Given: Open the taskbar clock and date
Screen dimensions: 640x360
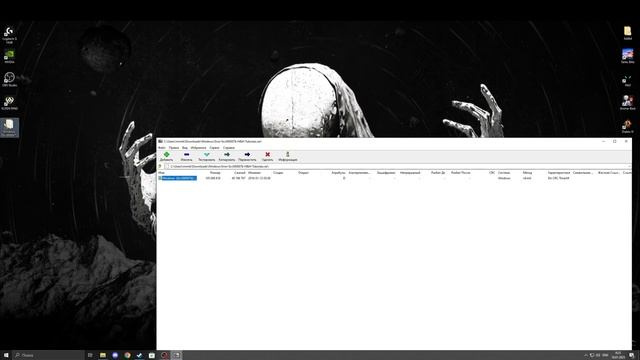Looking at the screenshot, I should [x=618, y=355].
